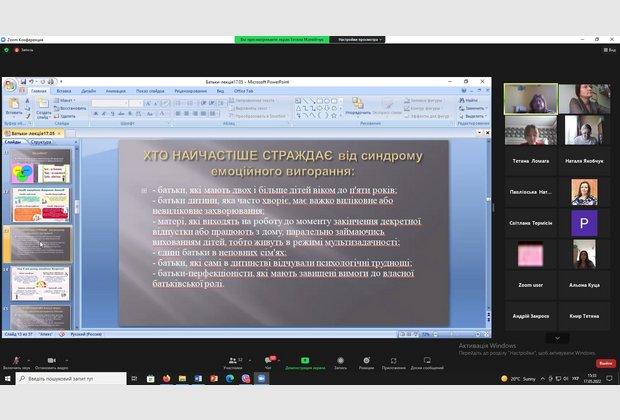Screen dimensions: 620x420
Task: Open the Select (Выделить) dropdown
Action: coord(473,116)
